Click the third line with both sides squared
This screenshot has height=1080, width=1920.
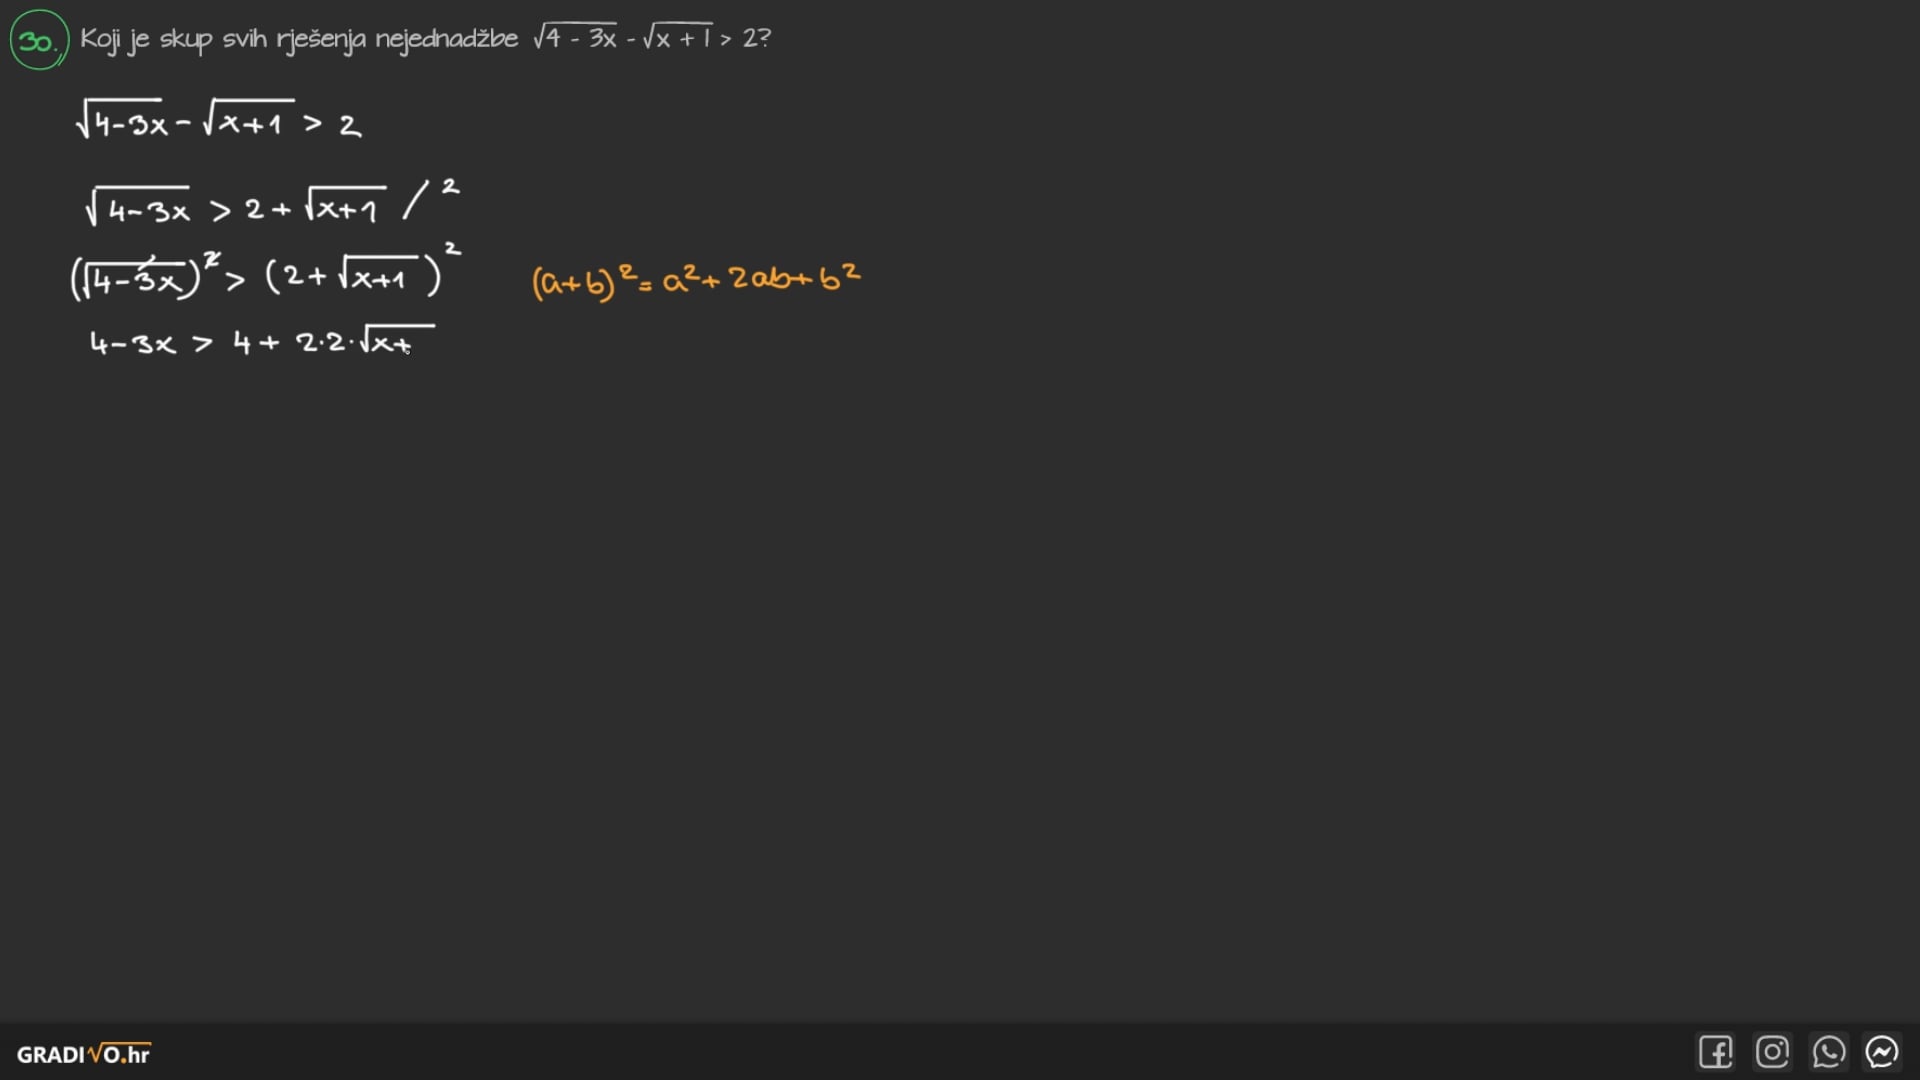pyautogui.click(x=265, y=275)
